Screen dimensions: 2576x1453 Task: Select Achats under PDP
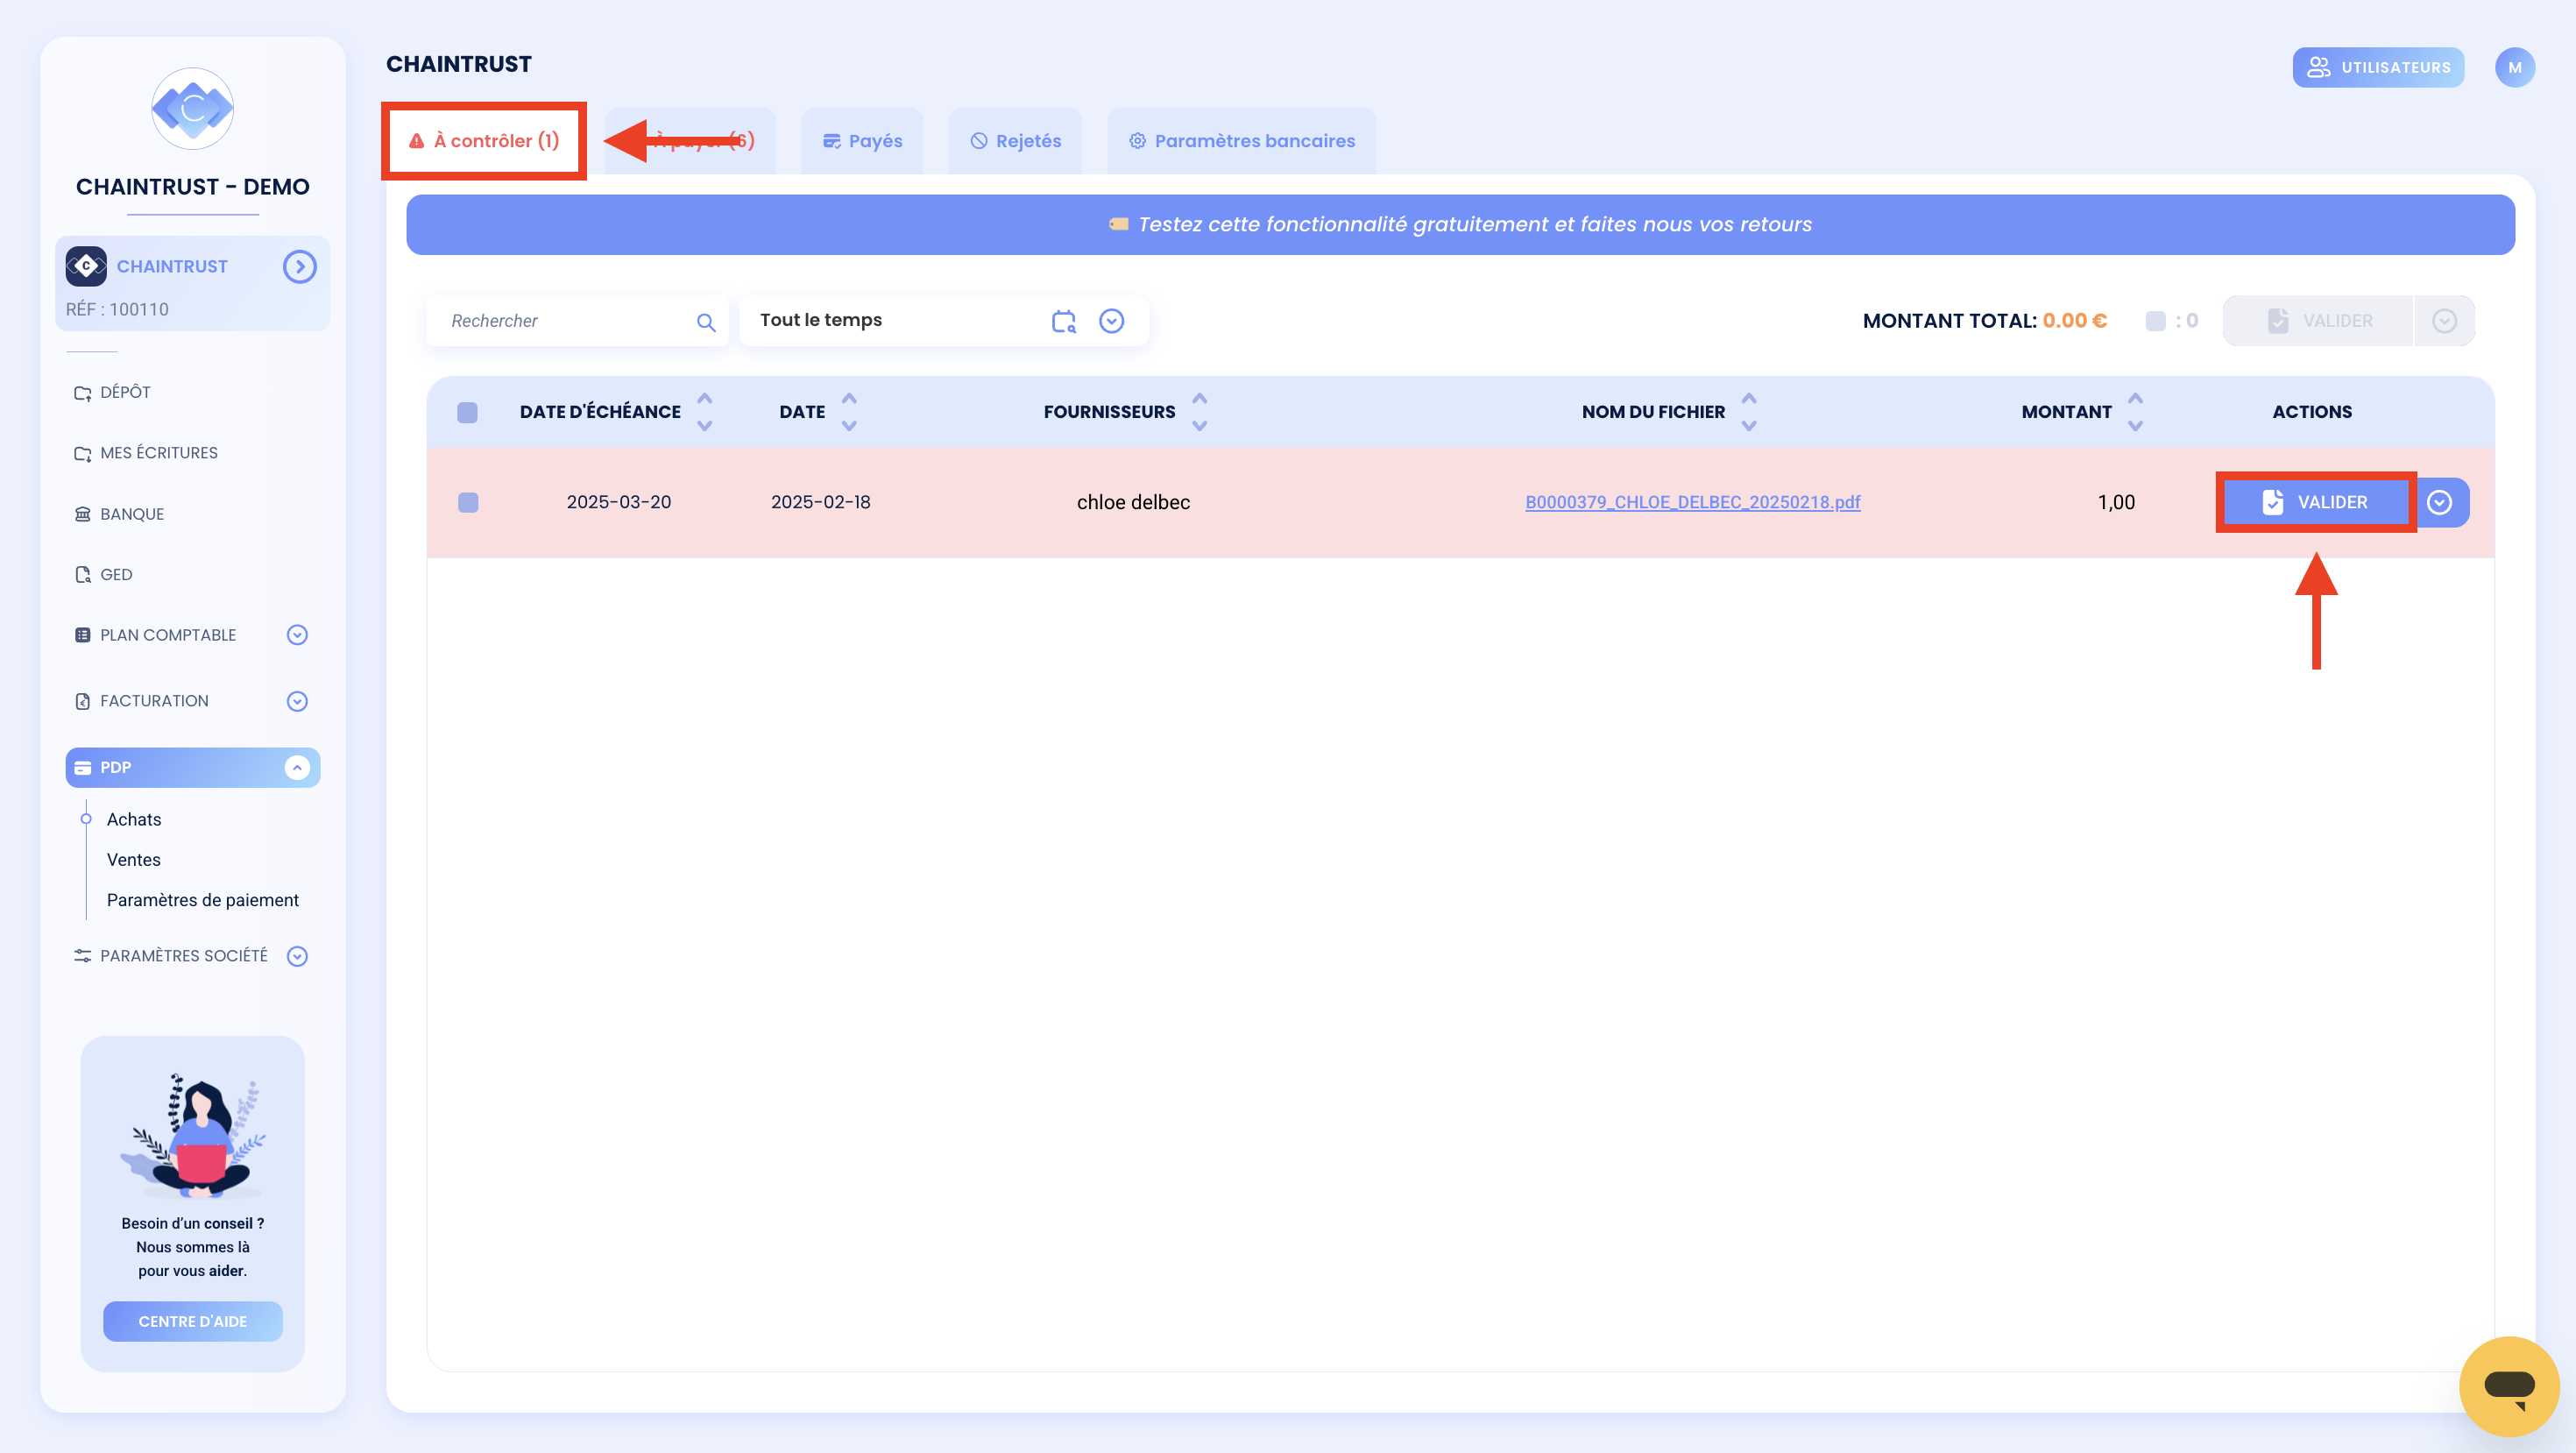134,819
